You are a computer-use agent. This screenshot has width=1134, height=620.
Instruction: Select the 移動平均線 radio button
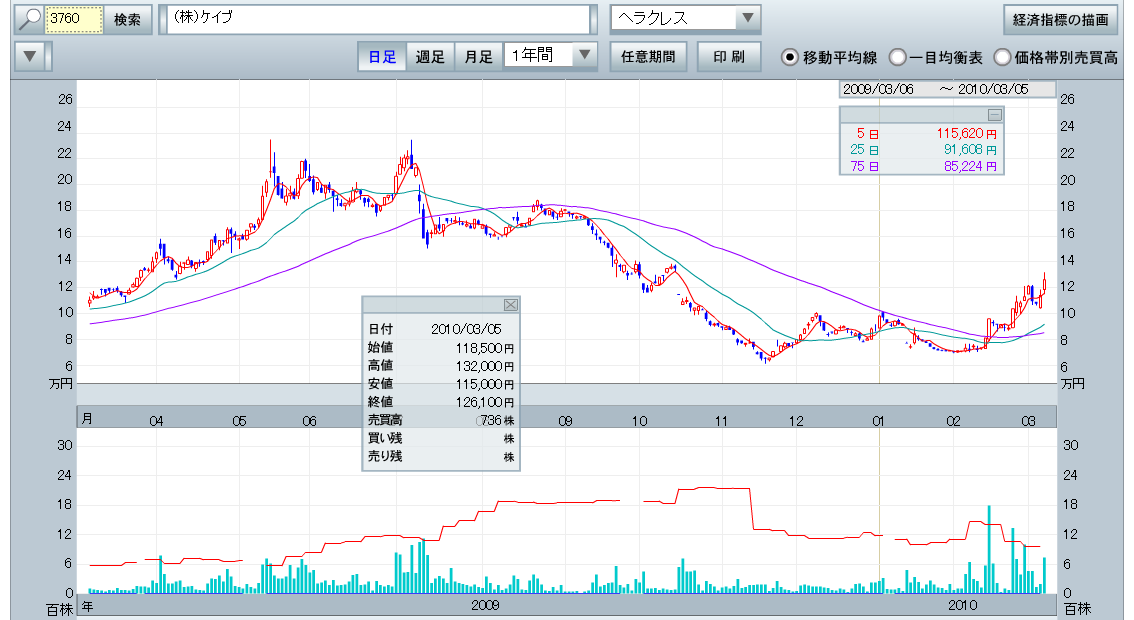tap(790, 57)
